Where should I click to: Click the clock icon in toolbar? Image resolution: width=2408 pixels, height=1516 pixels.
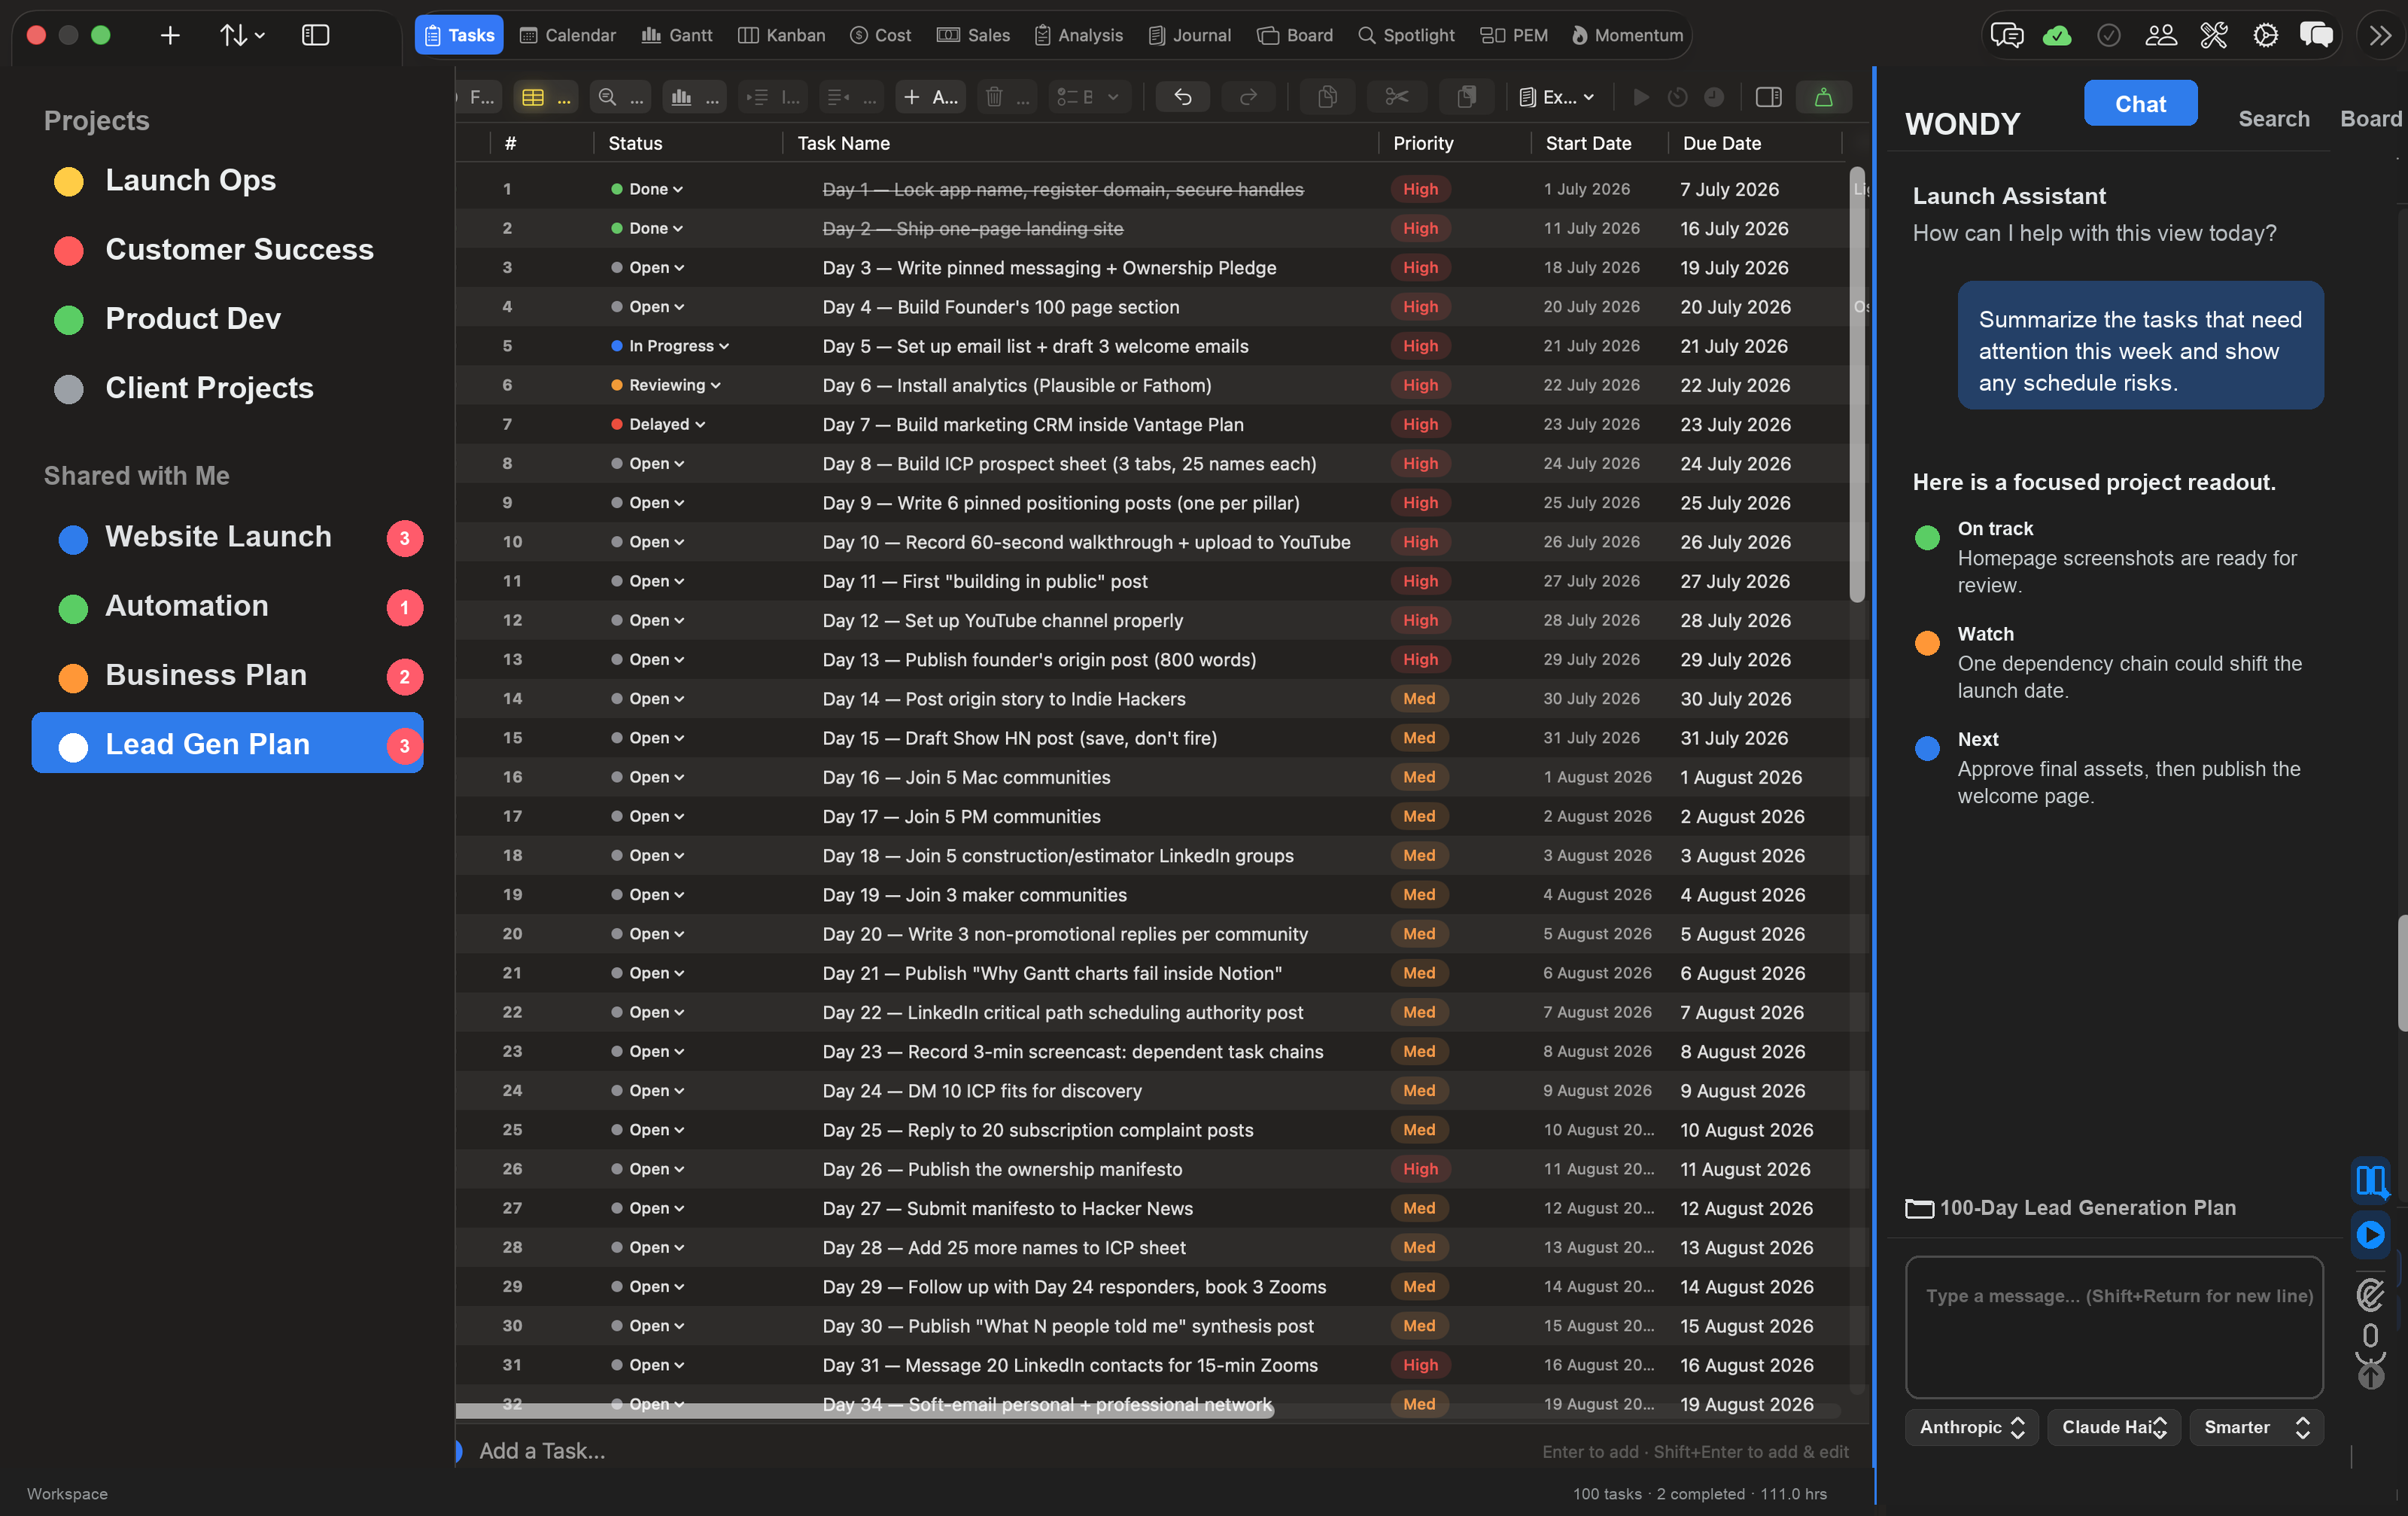point(1714,97)
